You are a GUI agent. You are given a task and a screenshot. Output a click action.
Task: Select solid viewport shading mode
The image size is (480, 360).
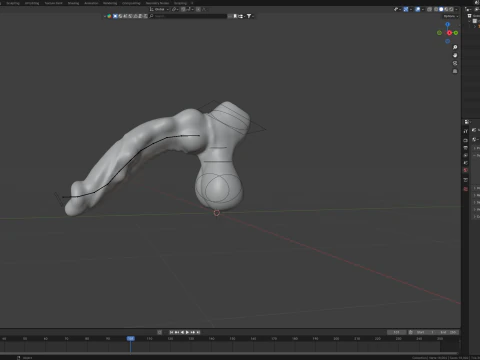[x=441, y=9]
